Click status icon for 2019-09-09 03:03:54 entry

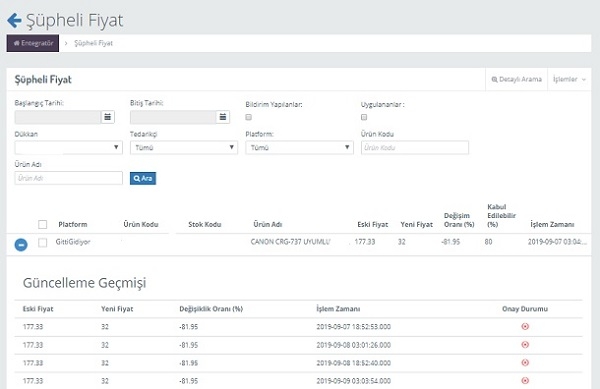click(x=525, y=381)
